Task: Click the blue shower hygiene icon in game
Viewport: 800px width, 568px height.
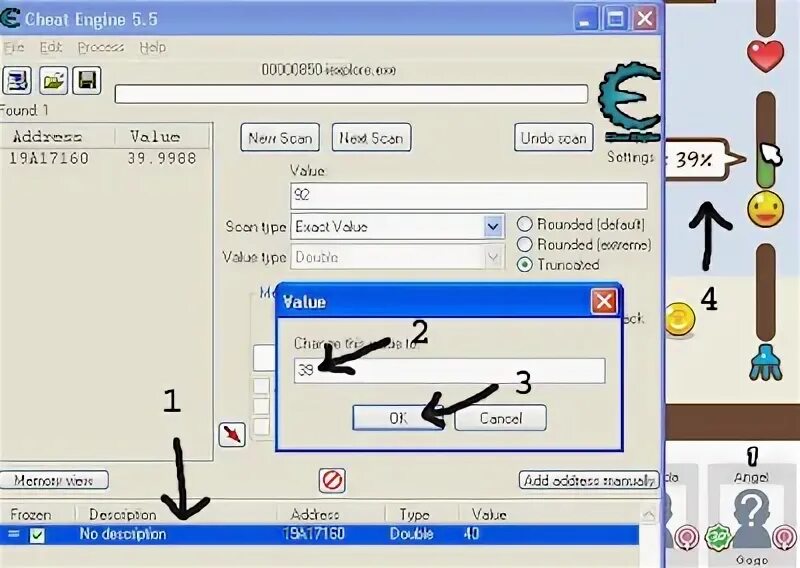Action: pos(765,362)
